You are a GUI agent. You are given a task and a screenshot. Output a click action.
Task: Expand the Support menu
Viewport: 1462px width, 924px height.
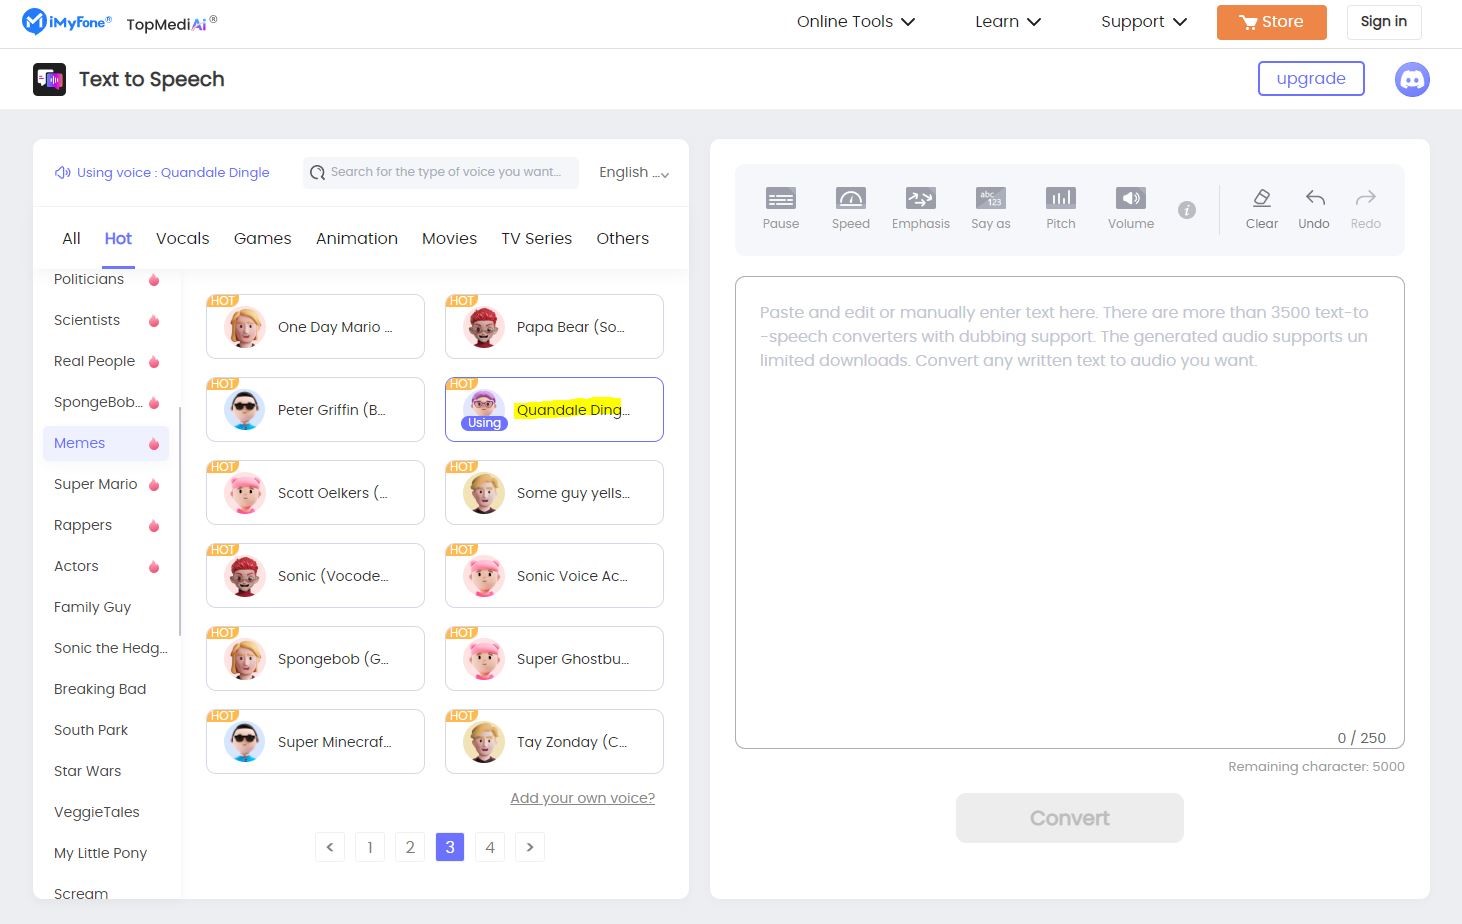click(x=1144, y=22)
